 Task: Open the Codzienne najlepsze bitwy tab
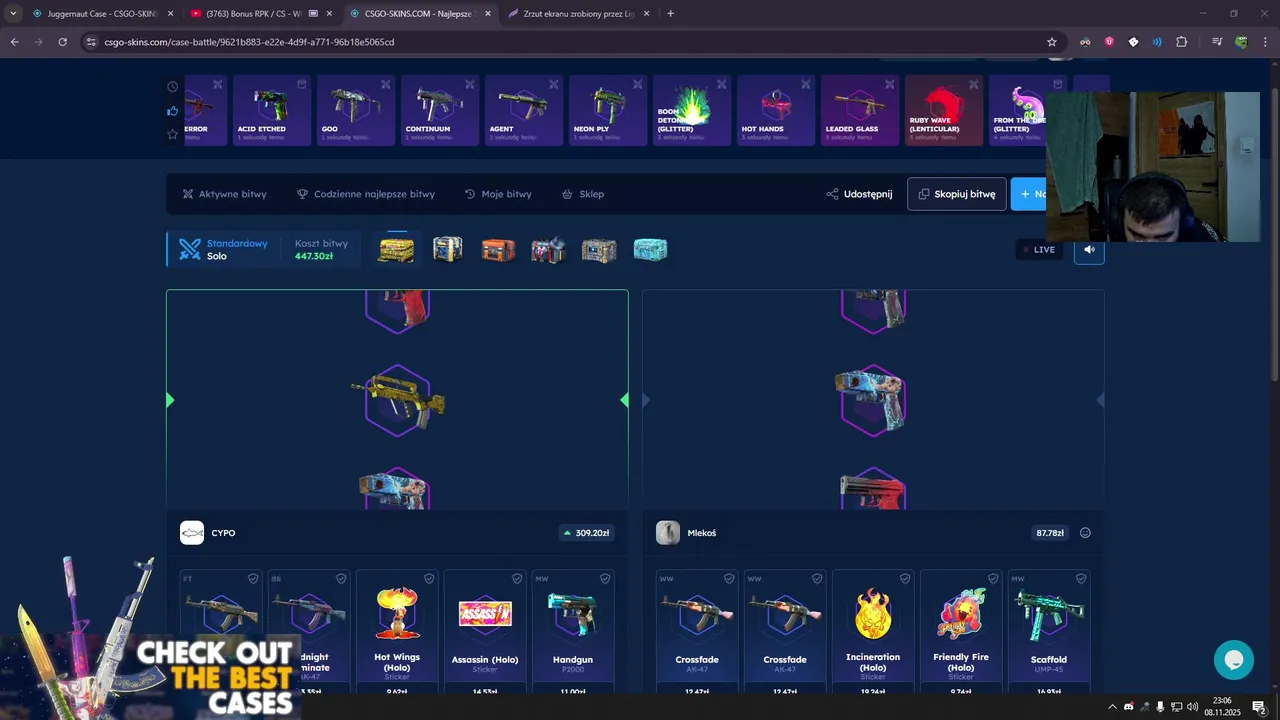(x=366, y=194)
